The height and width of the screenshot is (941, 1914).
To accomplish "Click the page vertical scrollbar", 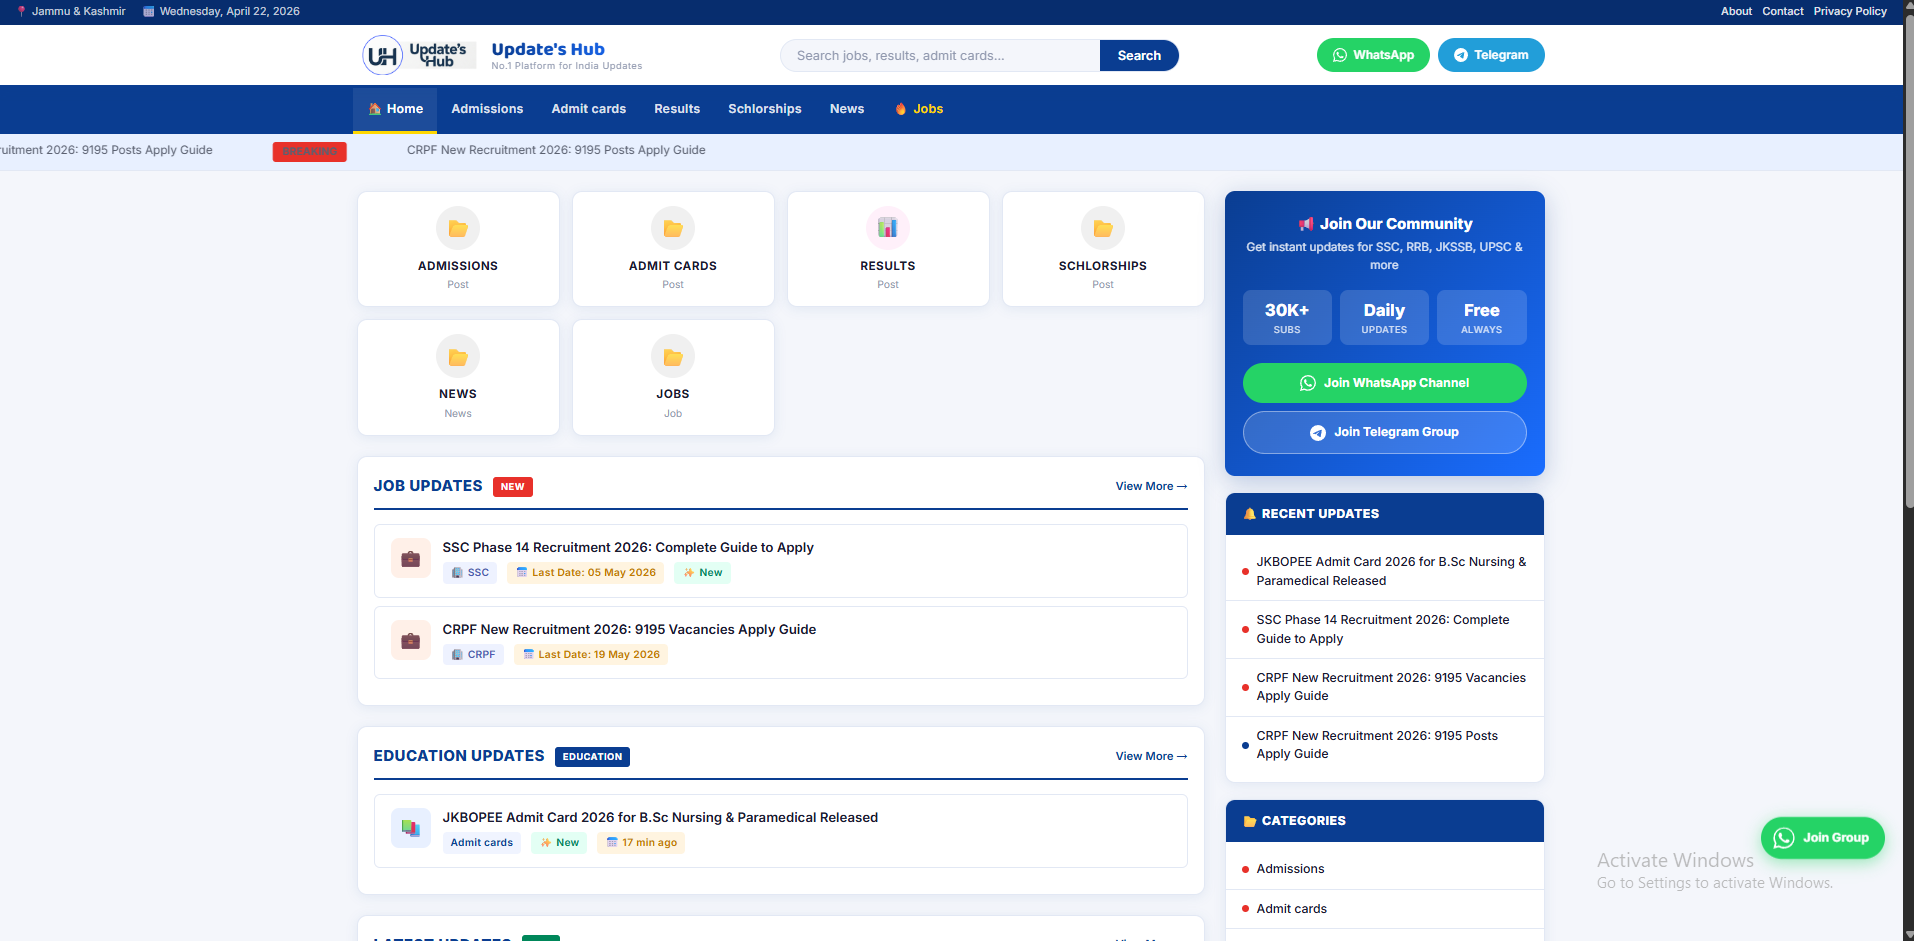I will pyautogui.click(x=1908, y=260).
